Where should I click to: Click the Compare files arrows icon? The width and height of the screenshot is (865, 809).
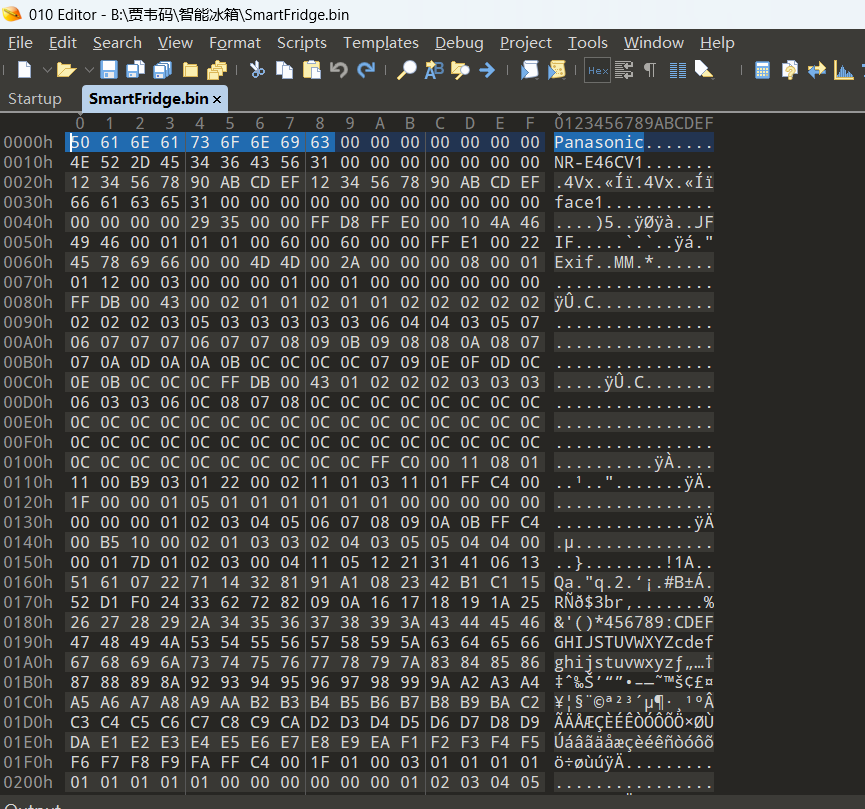click(x=816, y=70)
